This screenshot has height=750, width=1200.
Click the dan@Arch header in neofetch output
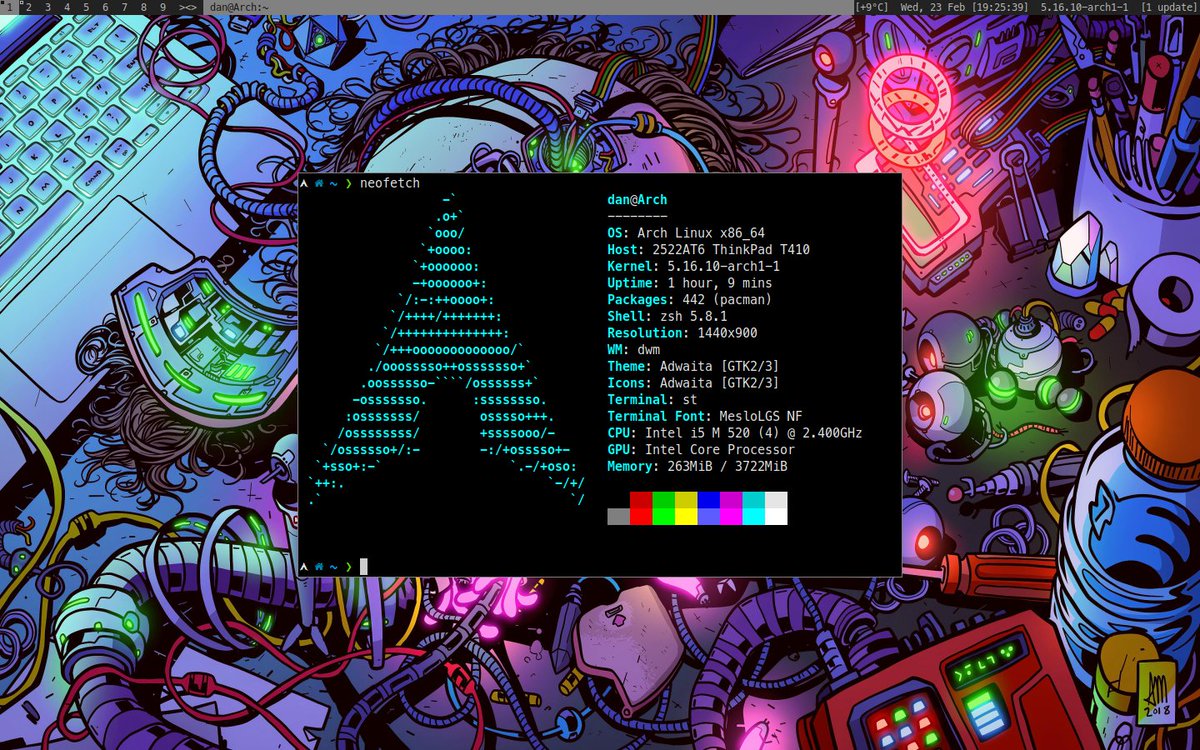click(637, 200)
